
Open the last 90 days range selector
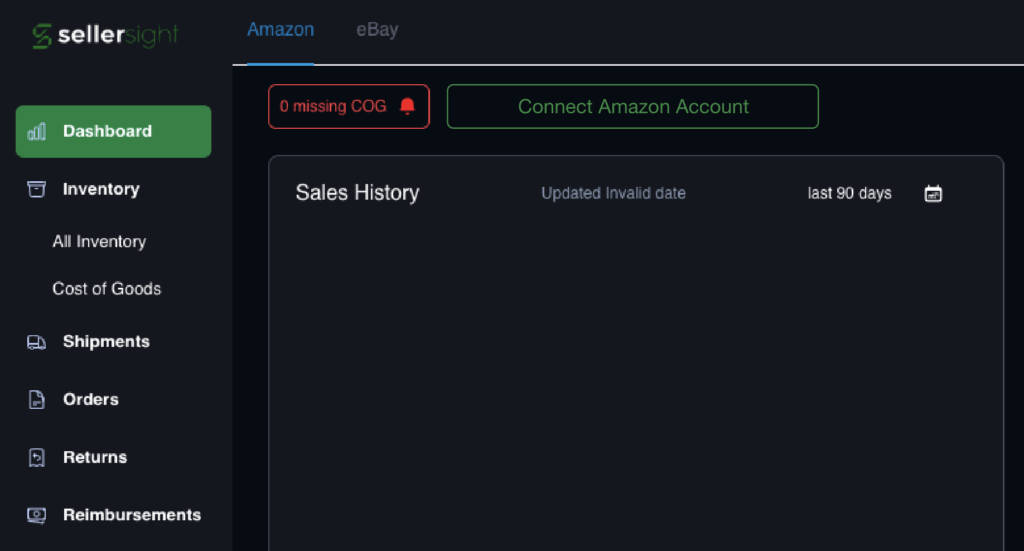[849, 194]
